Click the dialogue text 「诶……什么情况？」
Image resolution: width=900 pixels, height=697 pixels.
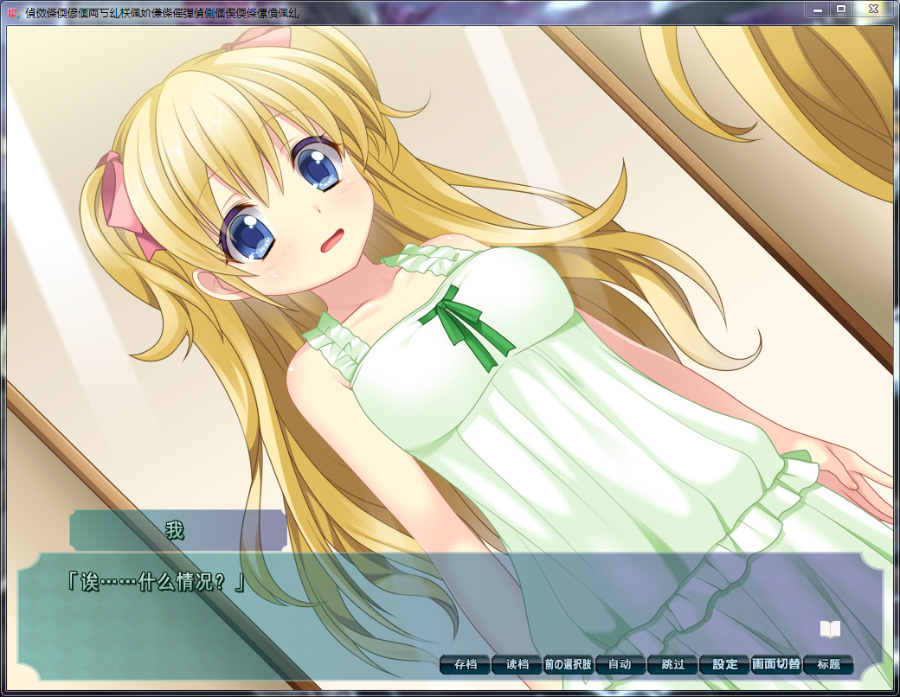pyautogui.click(x=156, y=583)
